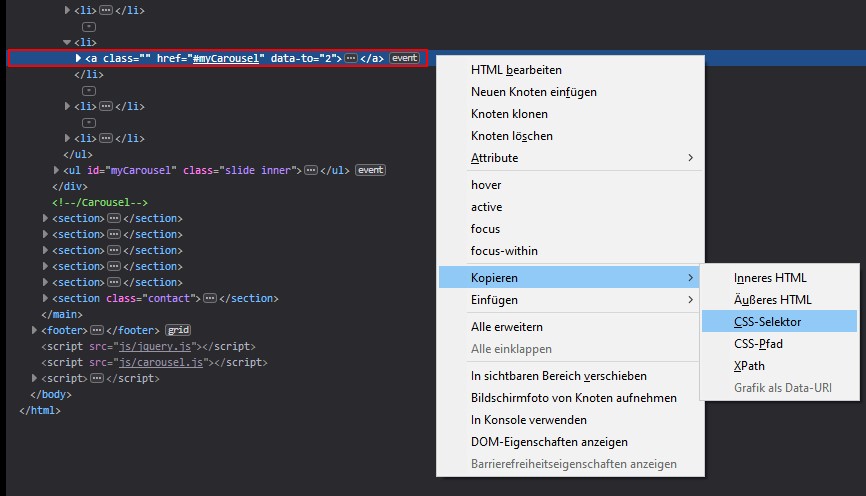The height and width of the screenshot is (496, 866).
Task: Choose Knoten klonen
Action: coord(571,114)
